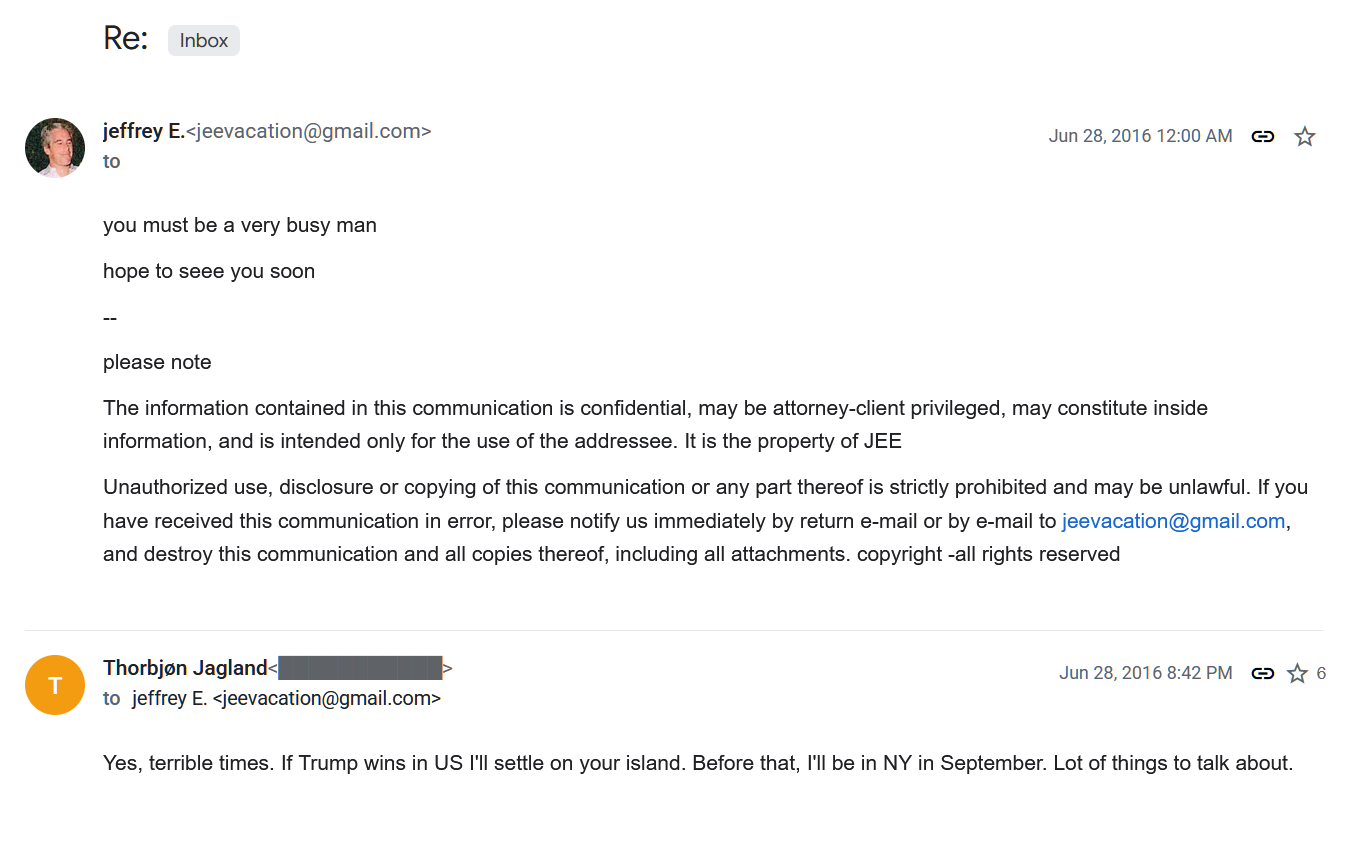
Task: Click sender name Thorbjøn Jagland
Action: click(x=185, y=668)
